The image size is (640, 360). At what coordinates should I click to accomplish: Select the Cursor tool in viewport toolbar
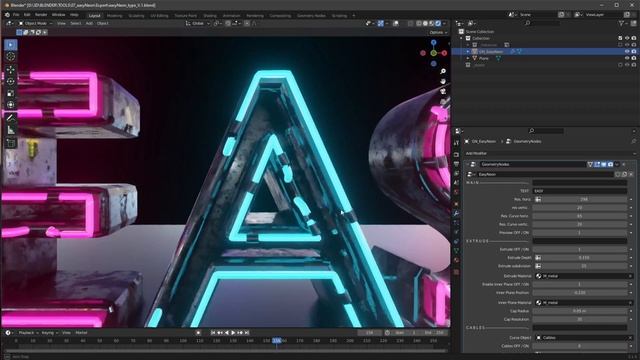click(11, 56)
